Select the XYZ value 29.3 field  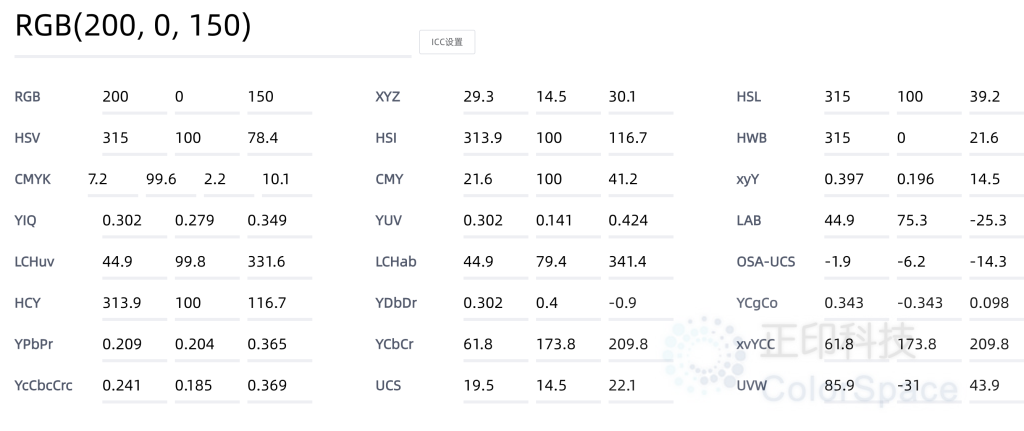click(496, 97)
